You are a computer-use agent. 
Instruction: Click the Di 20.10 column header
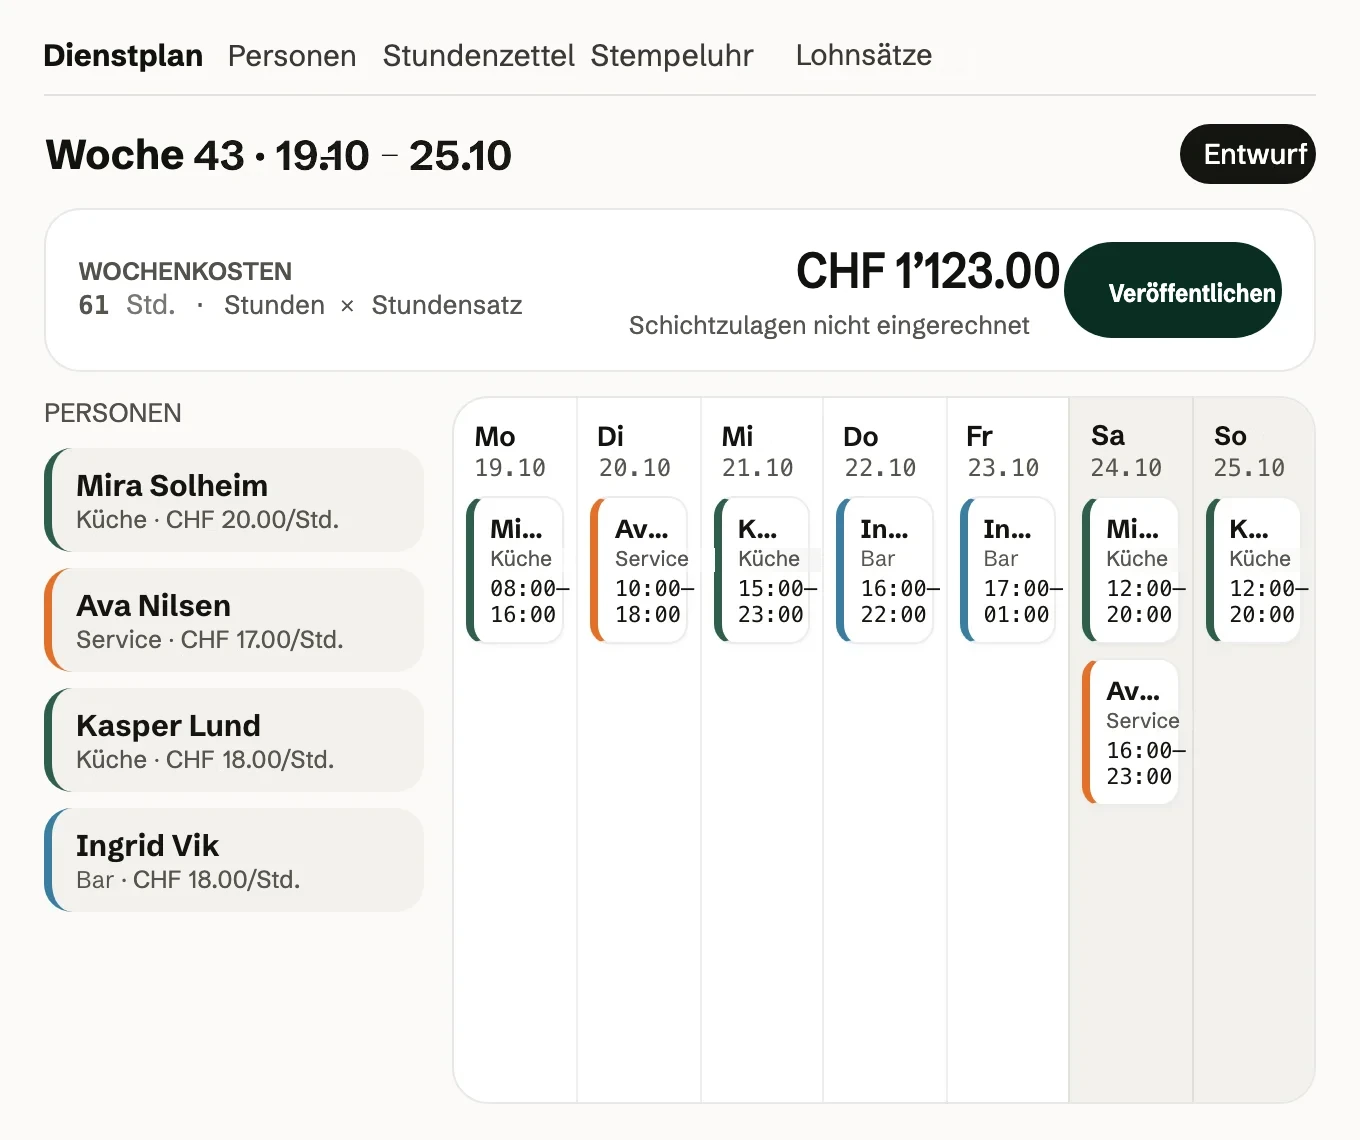[x=634, y=451]
